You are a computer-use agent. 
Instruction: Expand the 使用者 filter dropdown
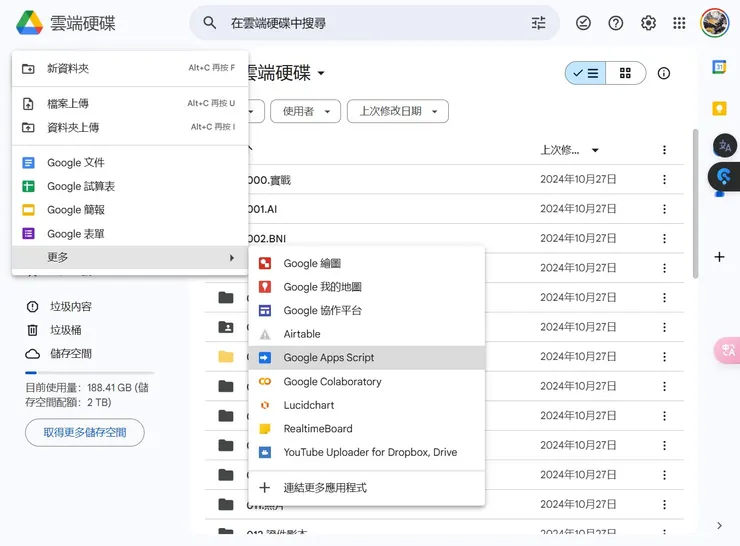(305, 111)
